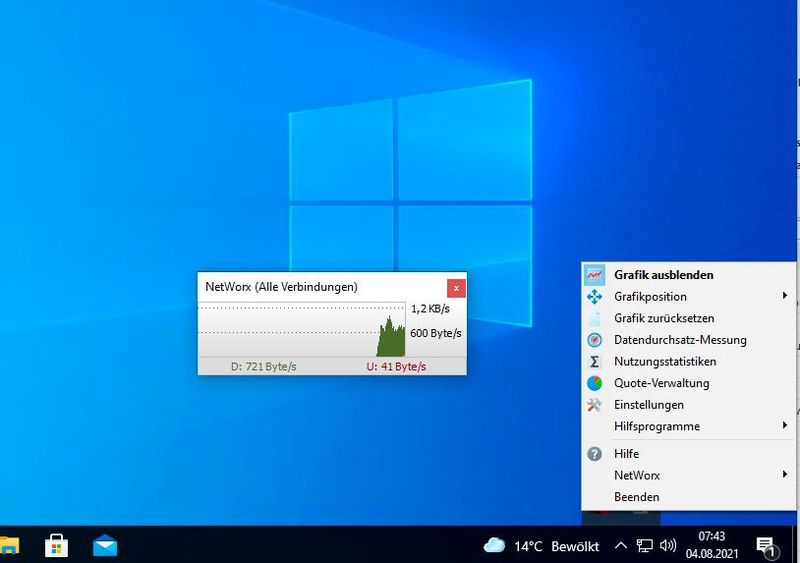Click the pie chart icon for Quote-Verwaltung
Screen dimensions: 800x563
click(594, 383)
